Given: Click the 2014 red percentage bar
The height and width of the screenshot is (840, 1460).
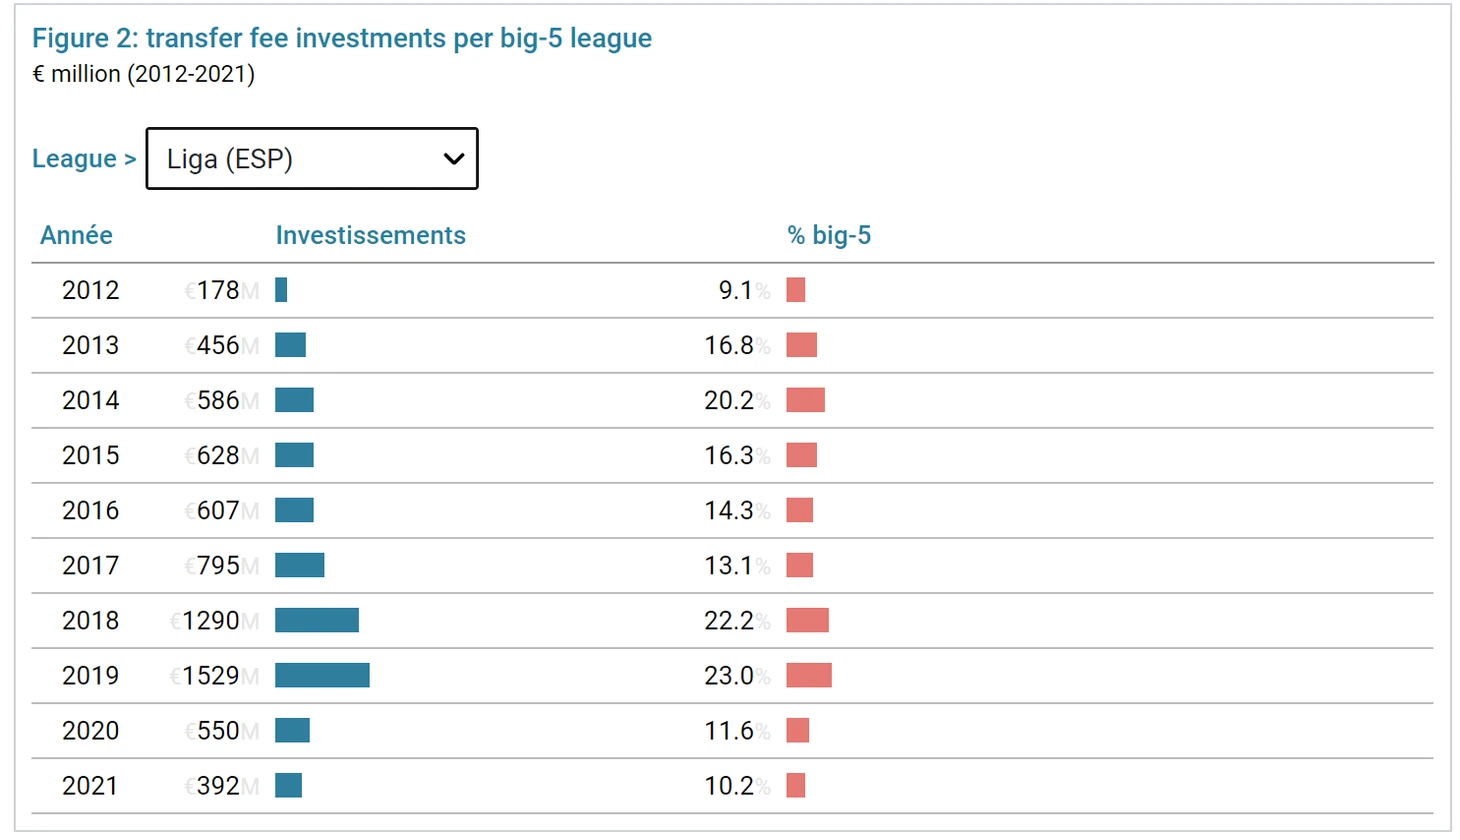Looking at the screenshot, I should tap(805, 401).
